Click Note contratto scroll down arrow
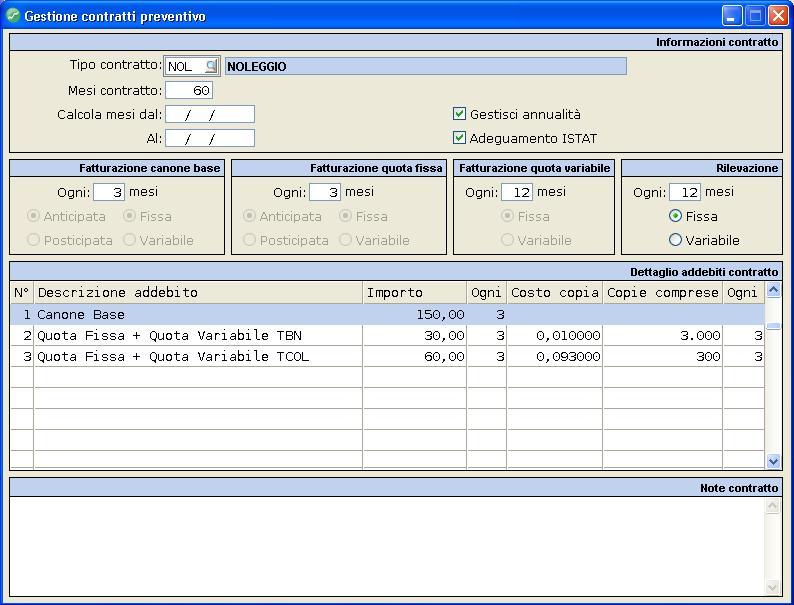The width and height of the screenshot is (794, 605). coord(772,587)
